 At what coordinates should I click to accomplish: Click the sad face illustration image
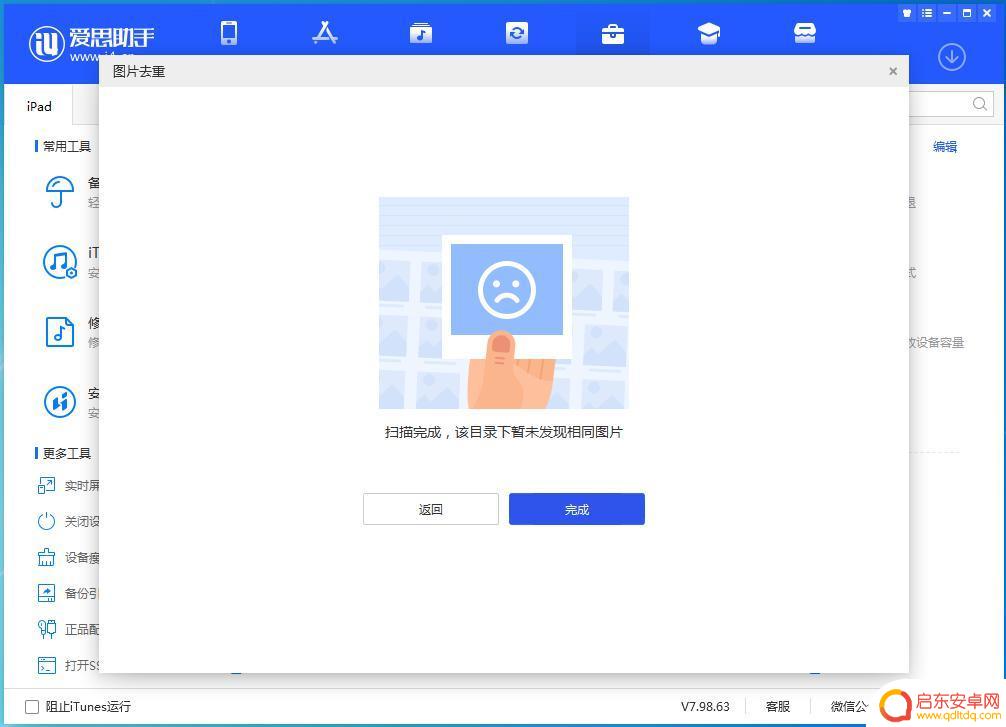[504, 303]
